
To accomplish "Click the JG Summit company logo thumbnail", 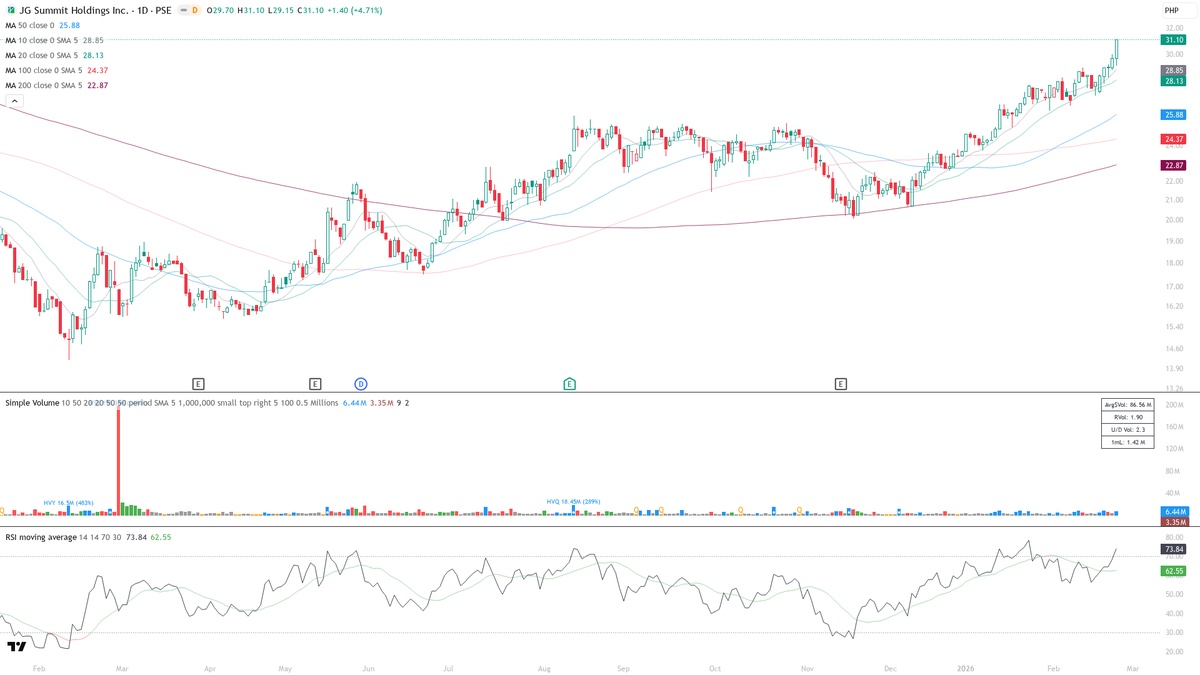I will [x=11, y=11].
